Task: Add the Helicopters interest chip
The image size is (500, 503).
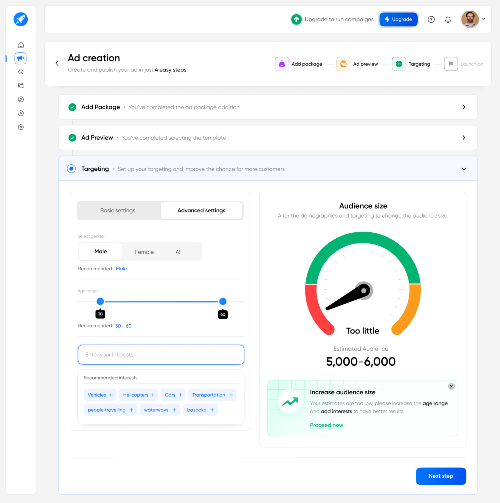Action: click(138, 395)
